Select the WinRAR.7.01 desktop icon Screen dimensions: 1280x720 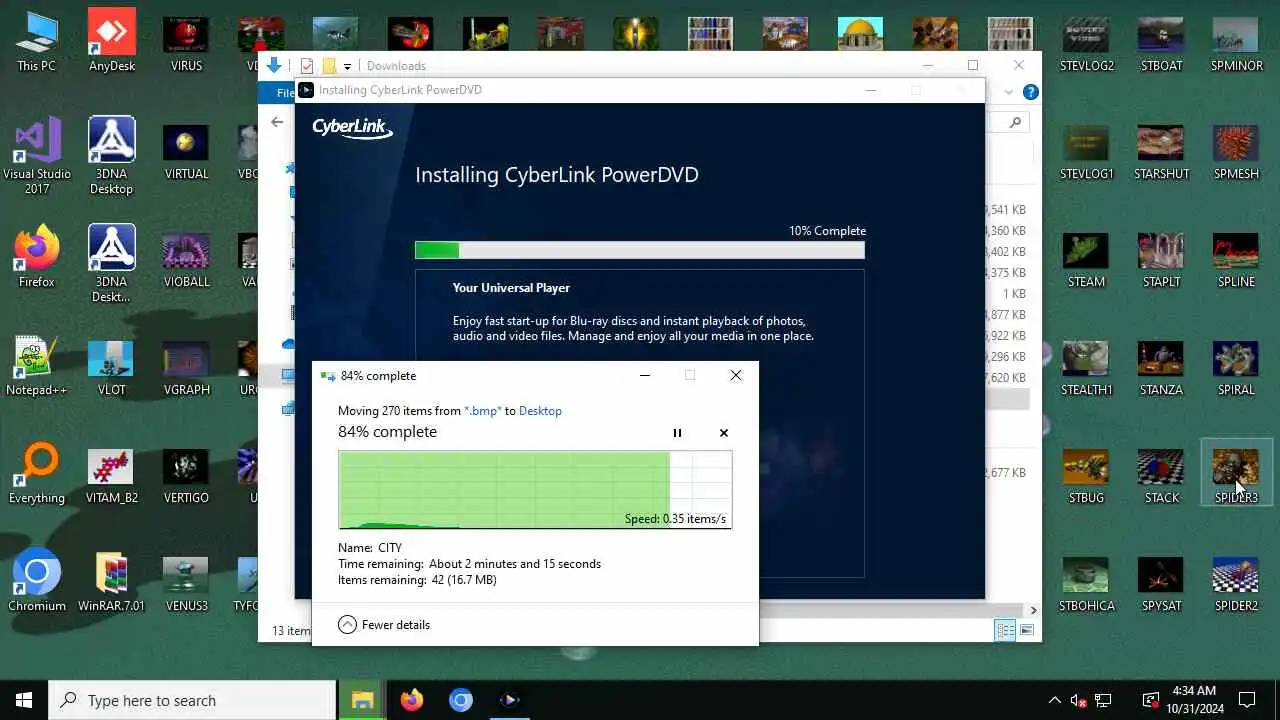(111, 582)
